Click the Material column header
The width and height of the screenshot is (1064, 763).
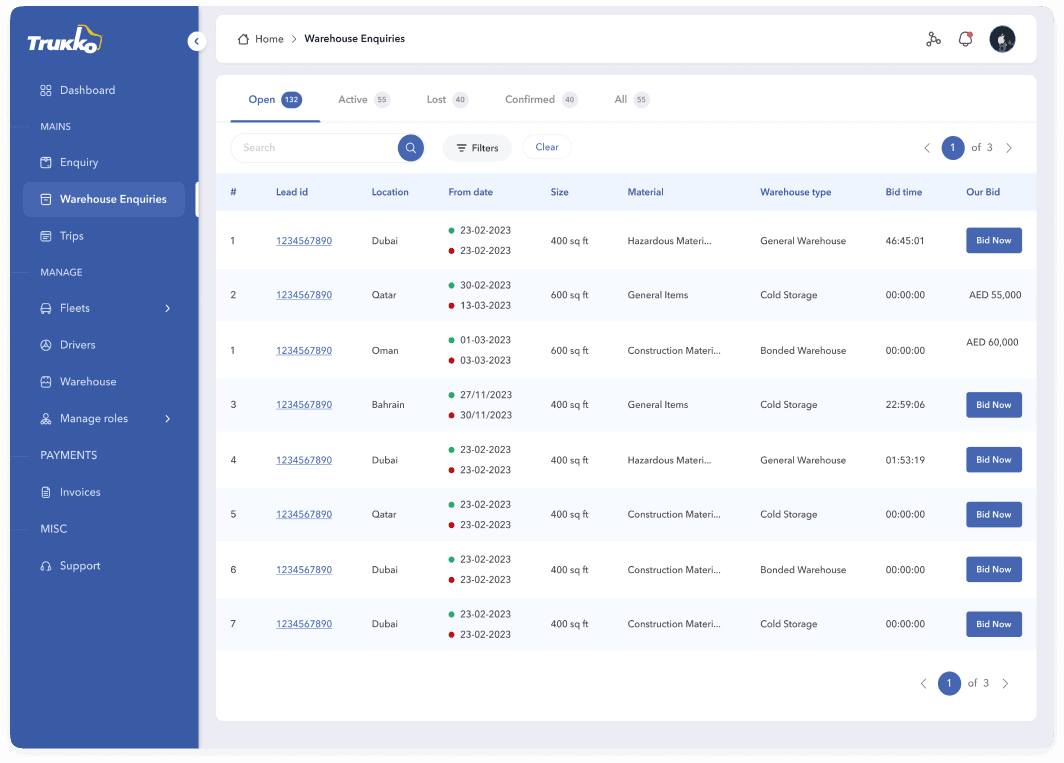(645, 192)
